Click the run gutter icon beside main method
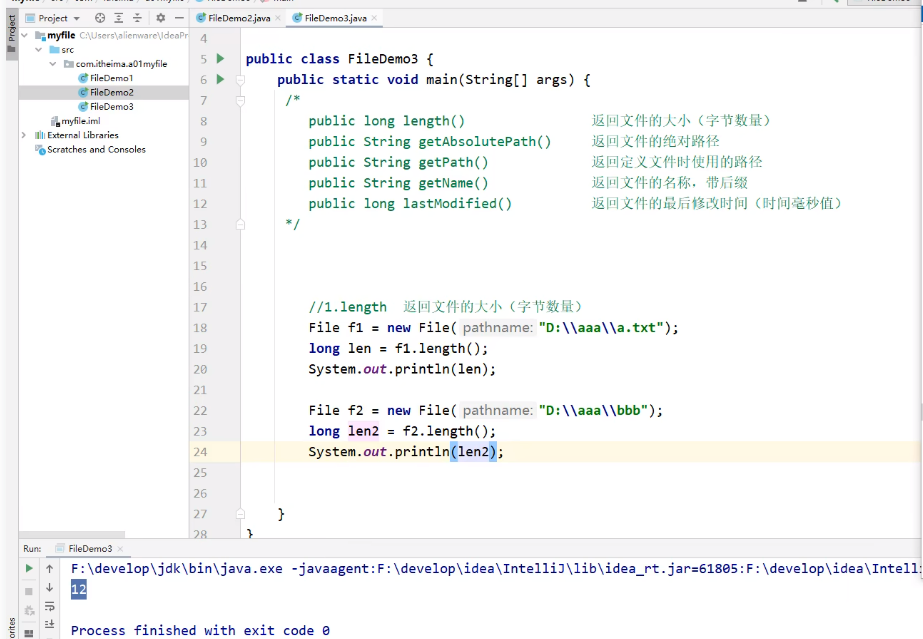 pyautogui.click(x=222, y=79)
